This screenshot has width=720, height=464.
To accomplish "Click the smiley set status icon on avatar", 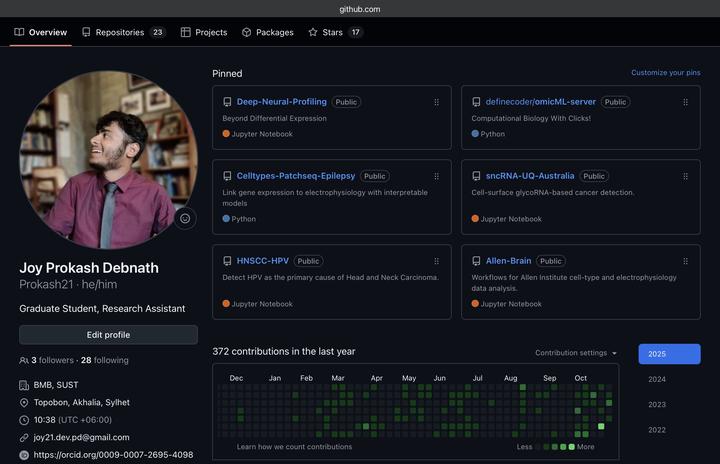I will pos(185,219).
